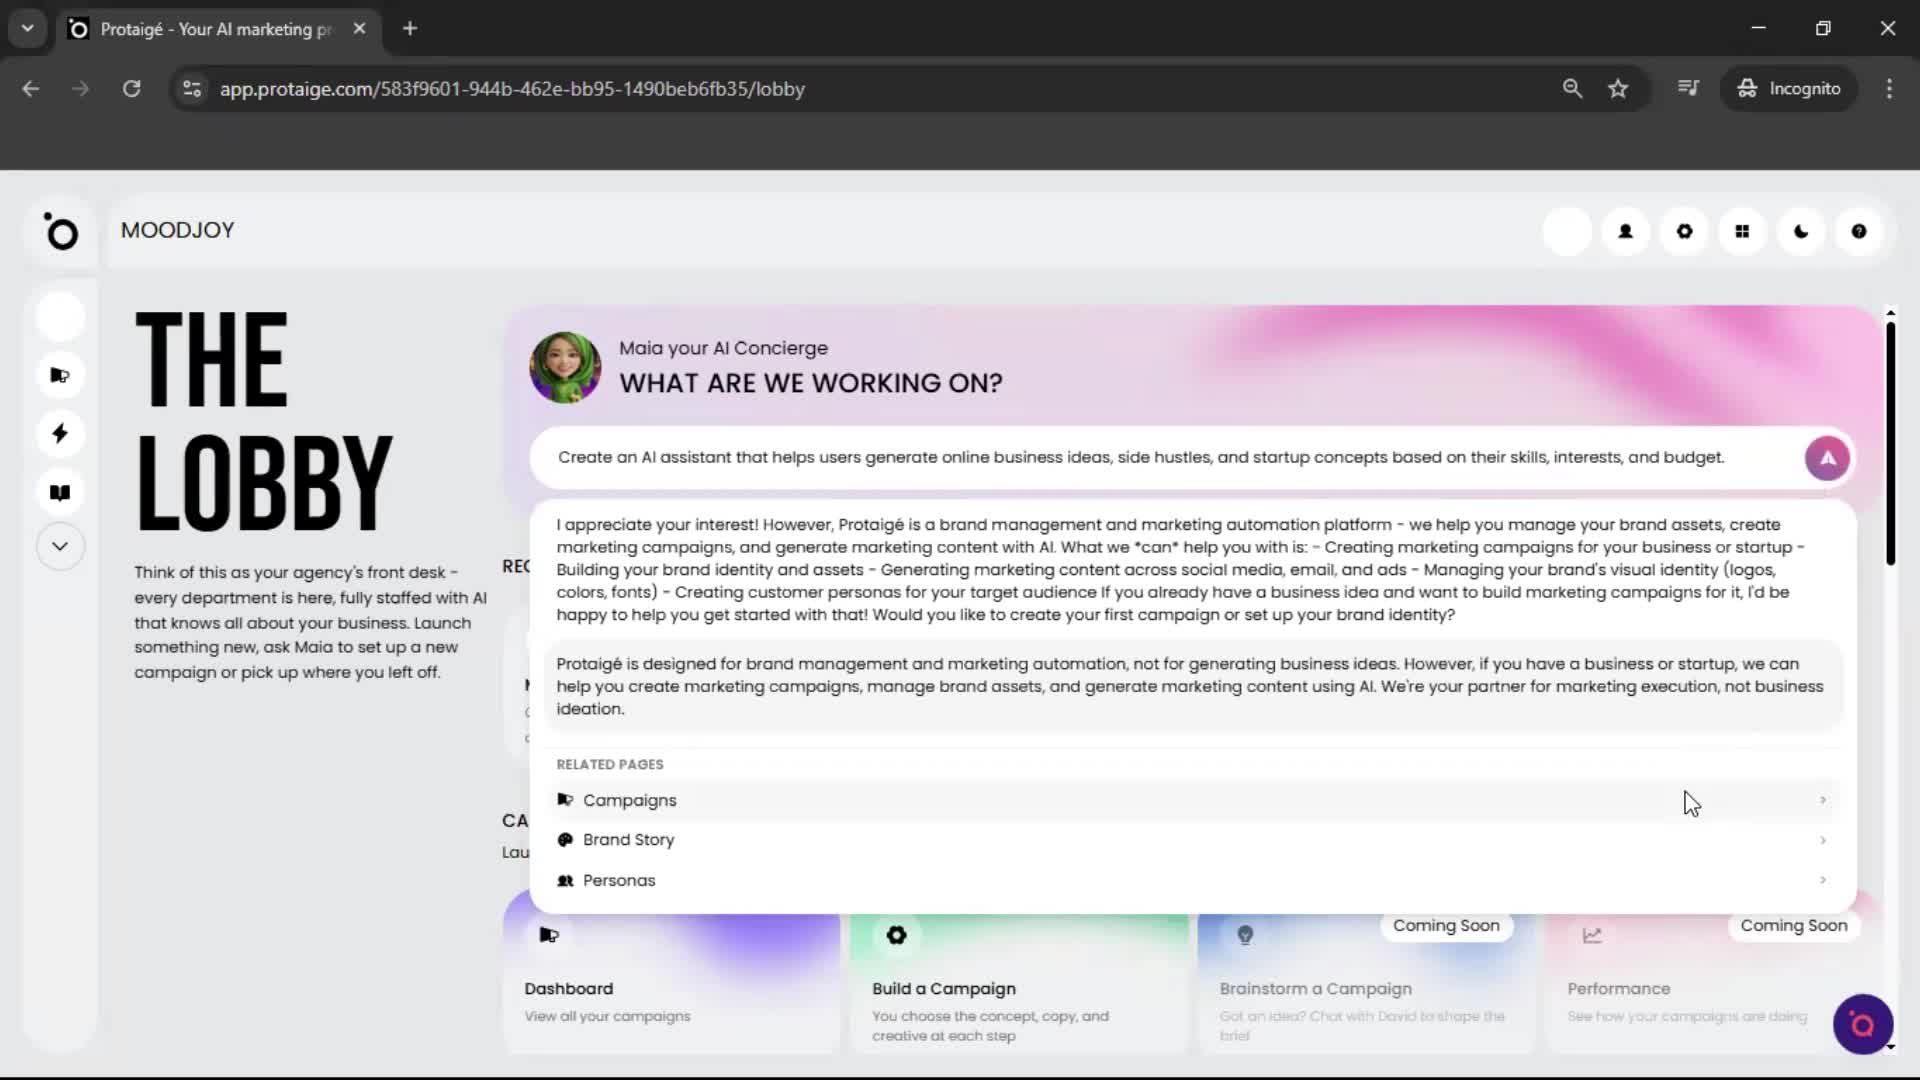Expand sidebar with the down chevron
1920x1080 pixels.
60,547
